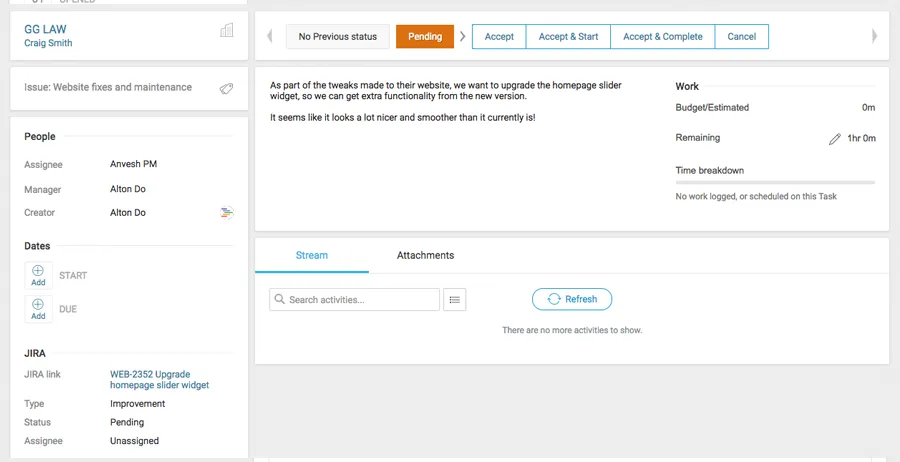Click the tag icon next to Issue
Viewport: 900px width, 462px height.
[226, 88]
